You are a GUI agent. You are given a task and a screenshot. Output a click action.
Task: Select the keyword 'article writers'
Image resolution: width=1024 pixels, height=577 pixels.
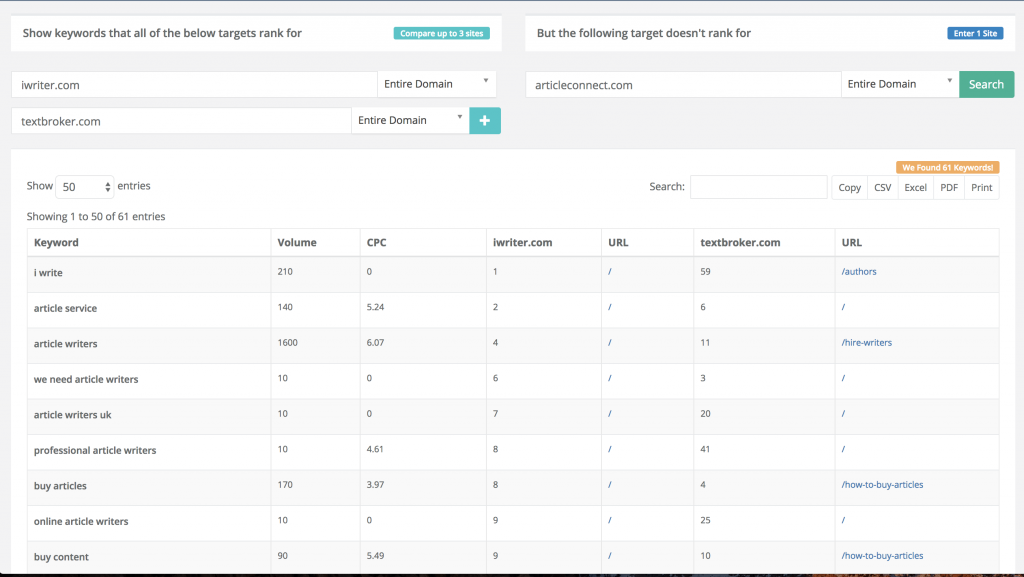pyautogui.click(x=65, y=344)
